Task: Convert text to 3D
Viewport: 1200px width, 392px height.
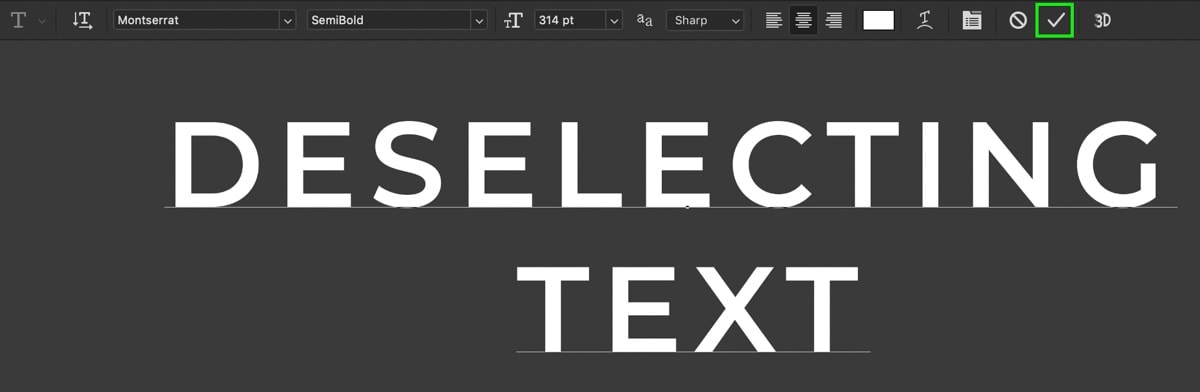Action: [1103, 20]
